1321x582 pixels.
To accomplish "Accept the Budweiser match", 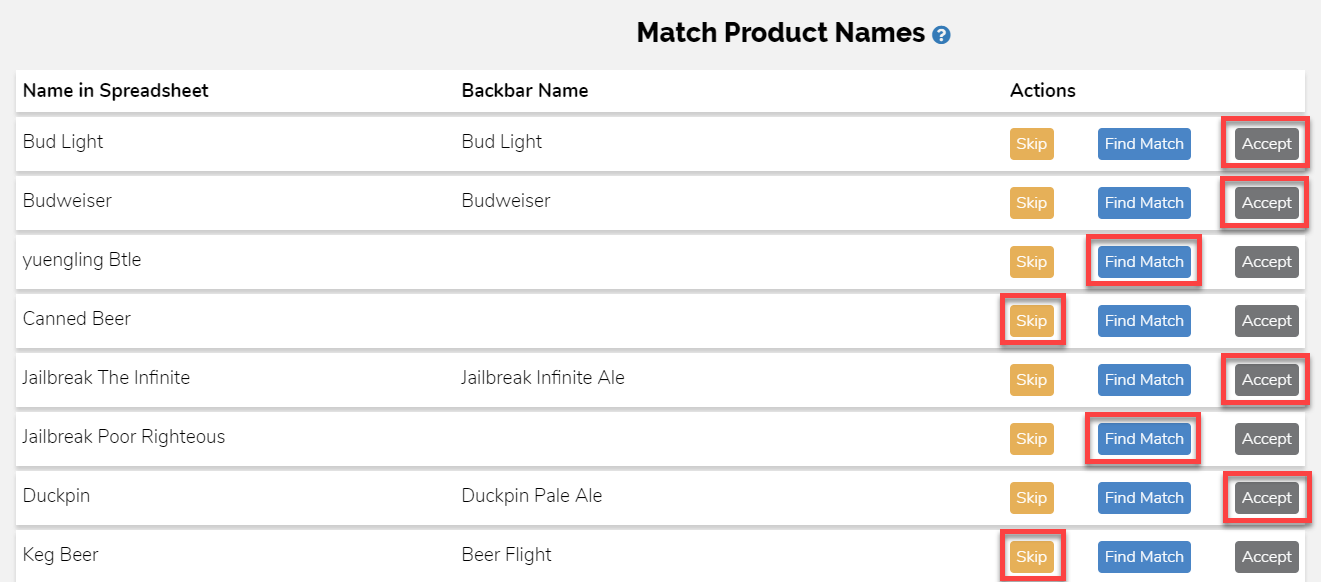I will coord(1266,202).
